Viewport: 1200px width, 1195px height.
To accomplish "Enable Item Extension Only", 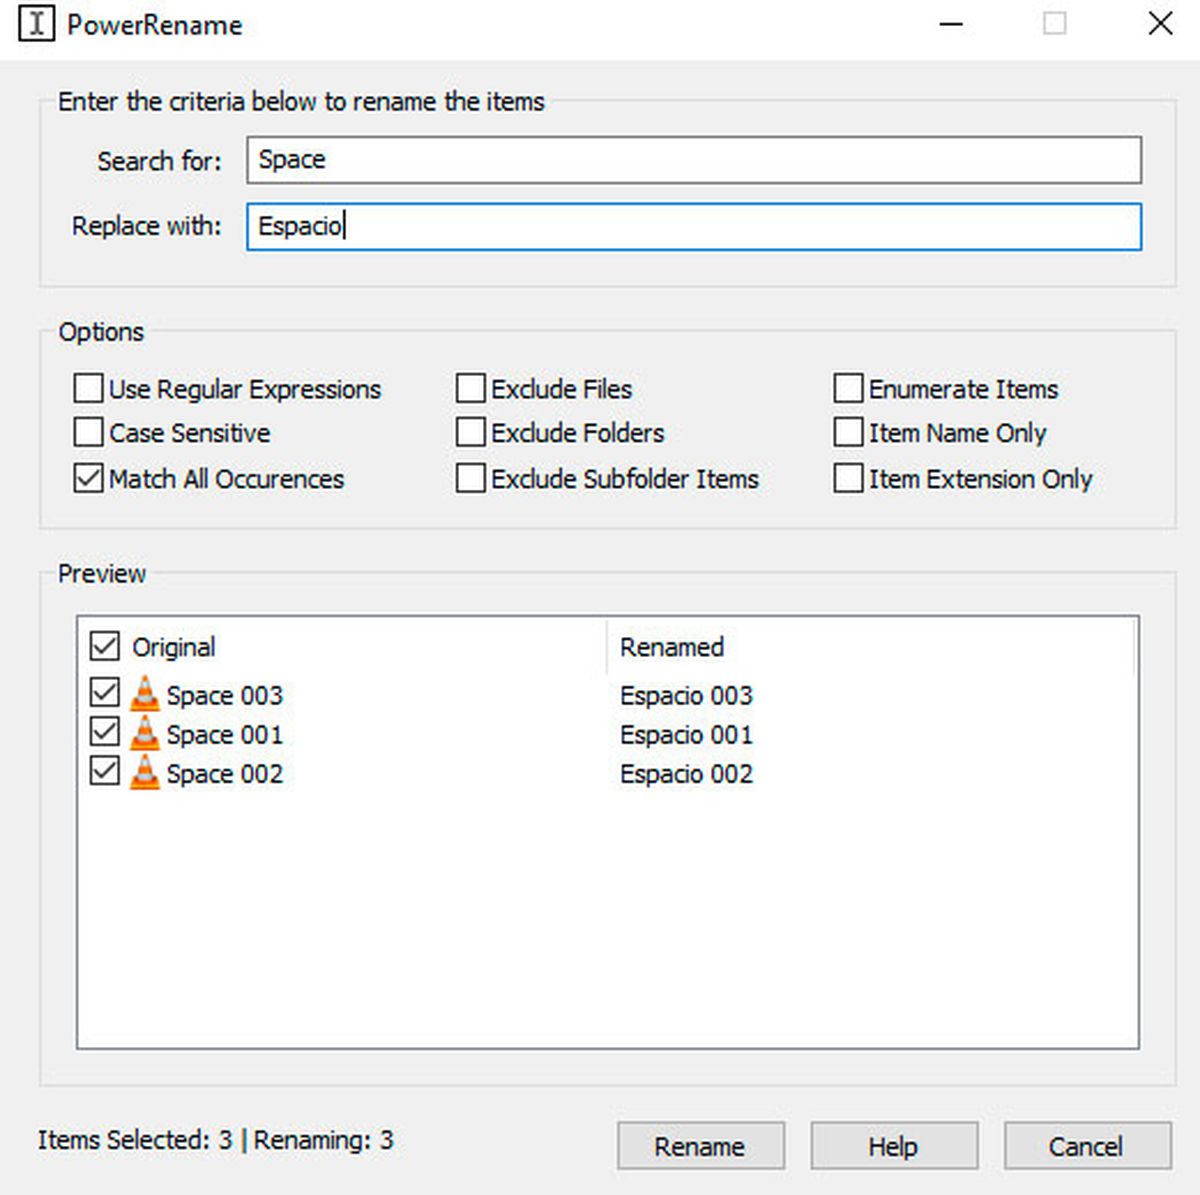I will (x=848, y=478).
